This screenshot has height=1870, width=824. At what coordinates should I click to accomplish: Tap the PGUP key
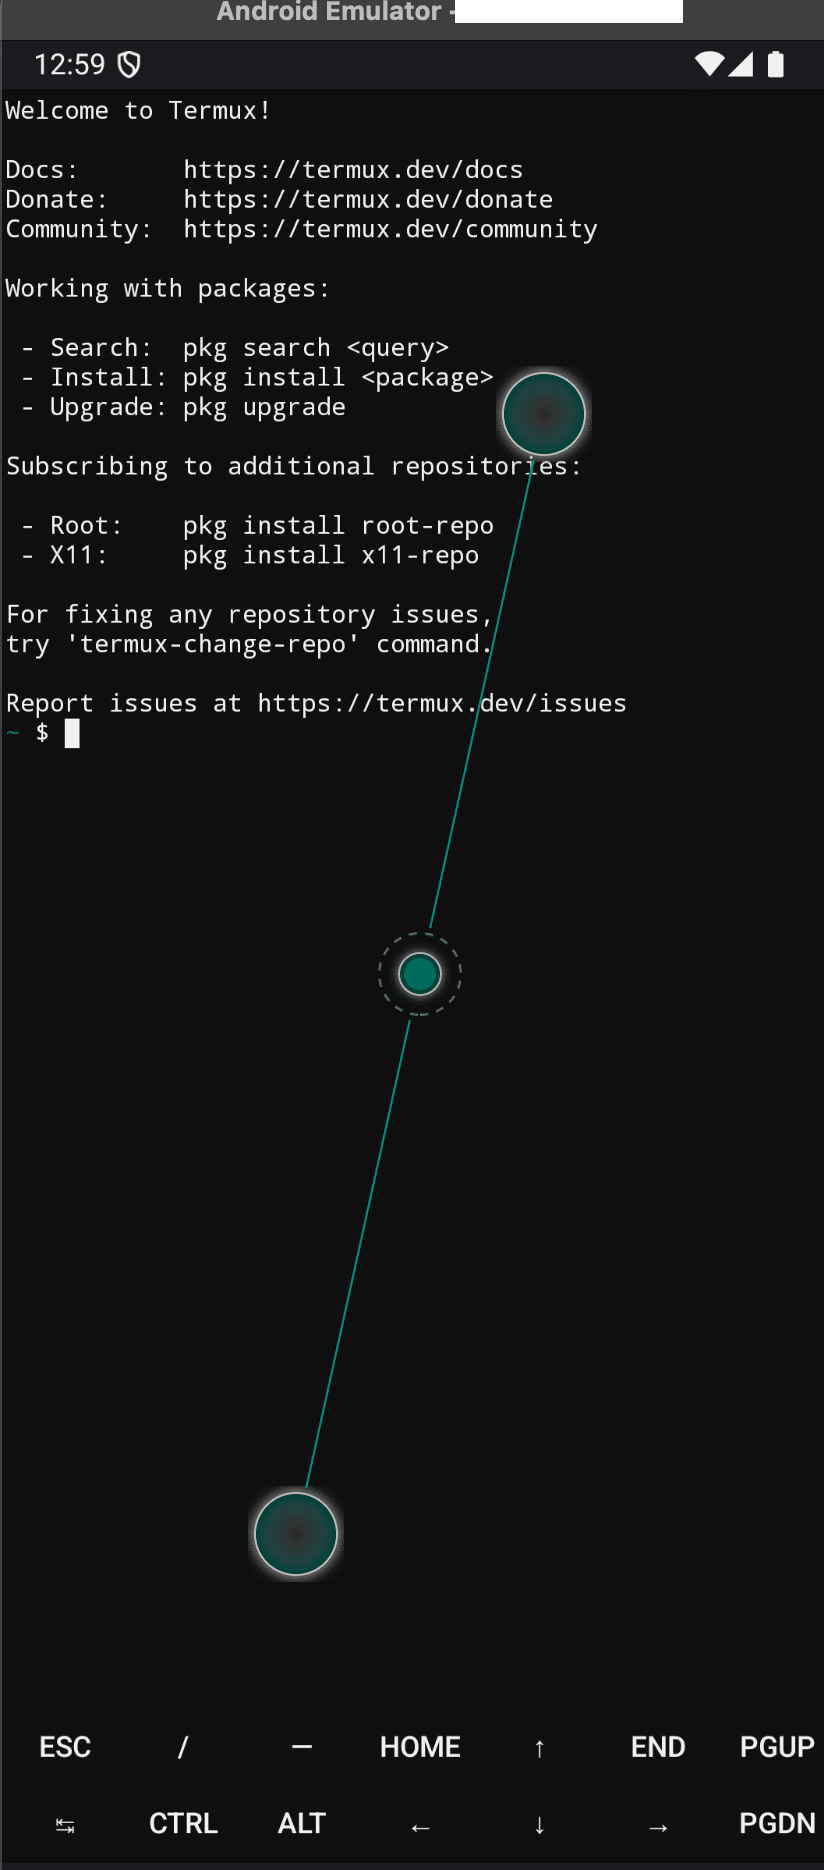777,1747
